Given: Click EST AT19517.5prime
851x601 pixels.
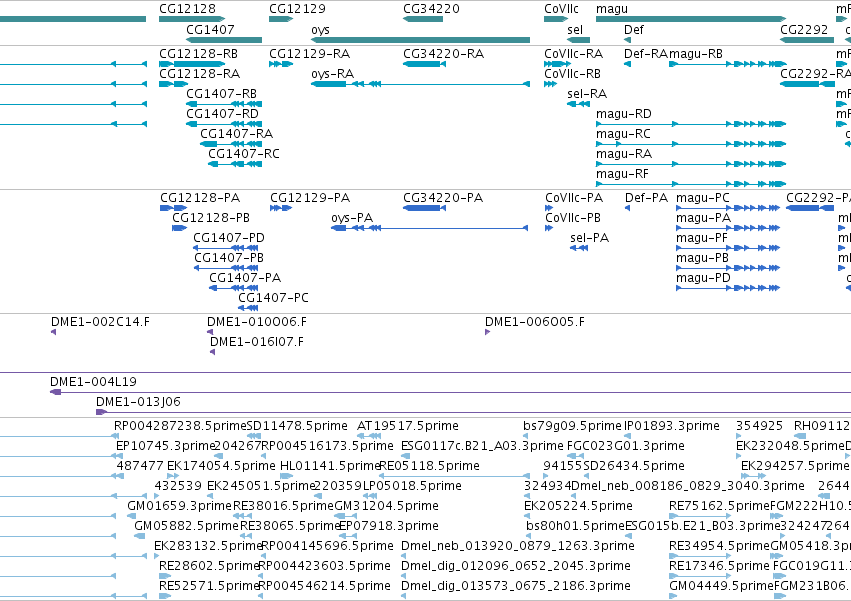Looking at the screenshot, I should [x=408, y=426].
